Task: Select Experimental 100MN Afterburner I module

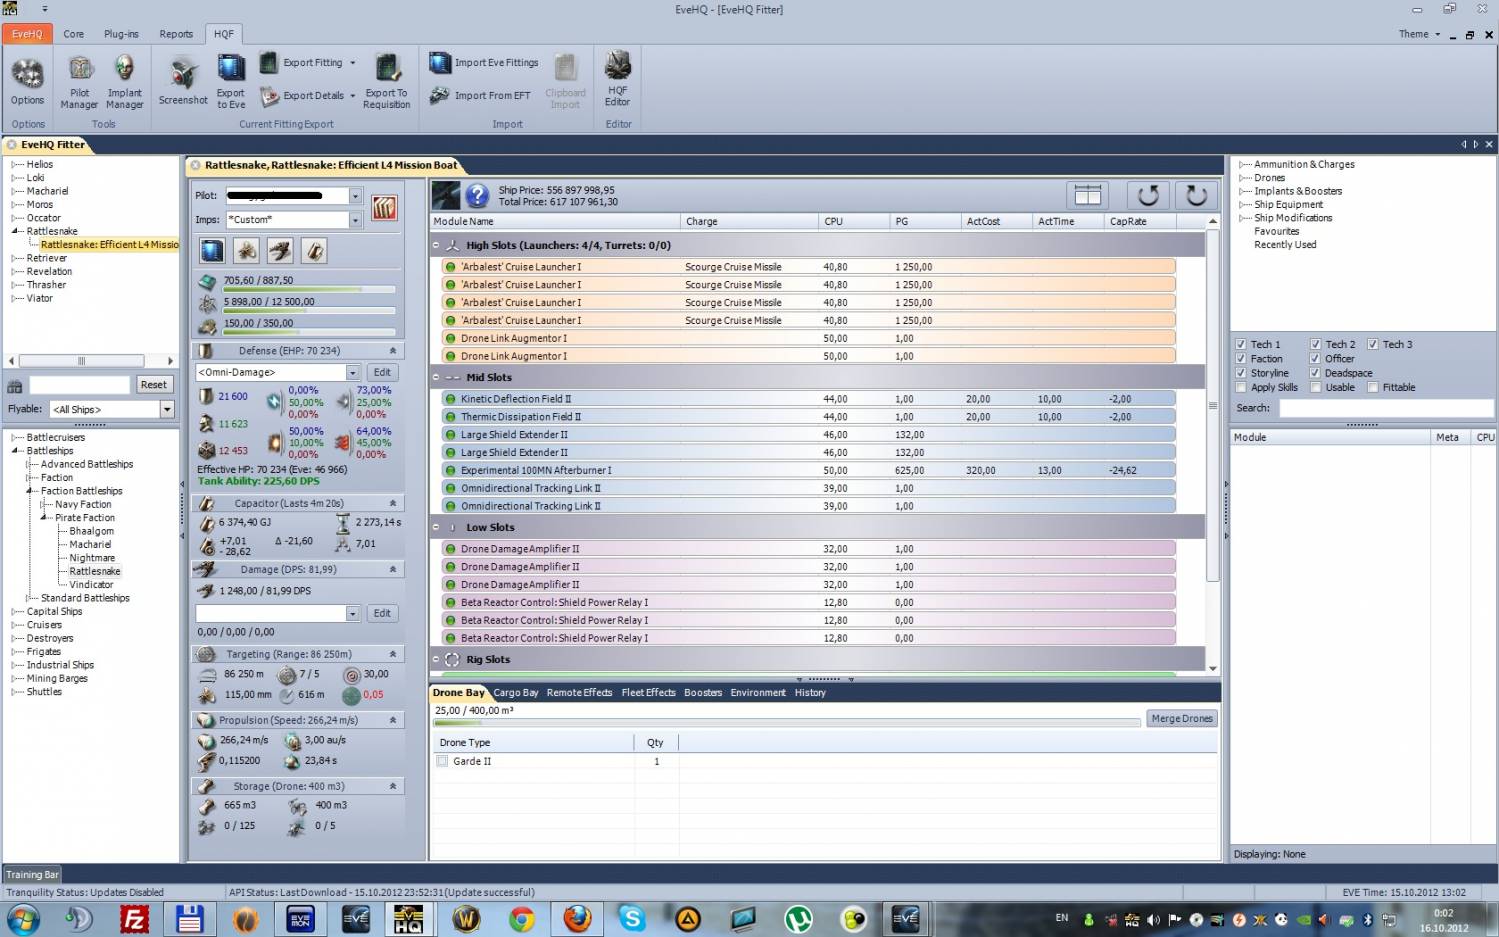Action: 808,470
